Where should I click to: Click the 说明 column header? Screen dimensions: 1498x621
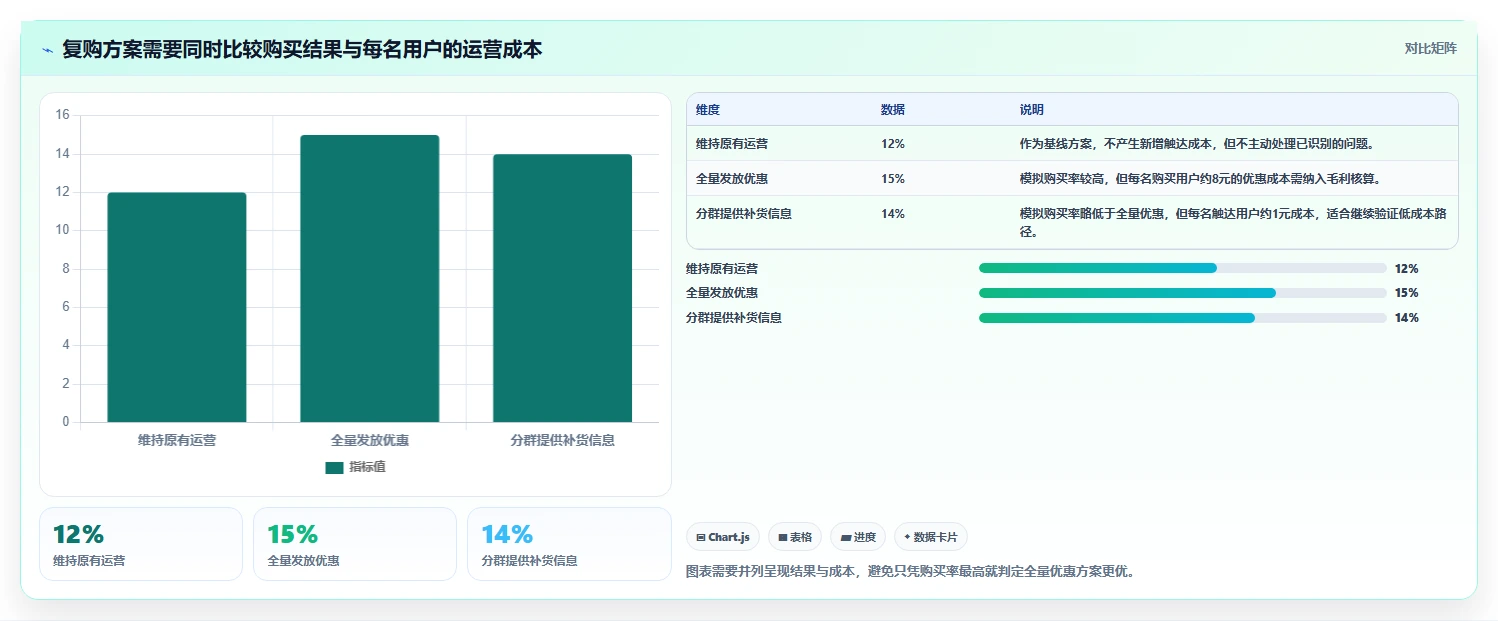1032,109
